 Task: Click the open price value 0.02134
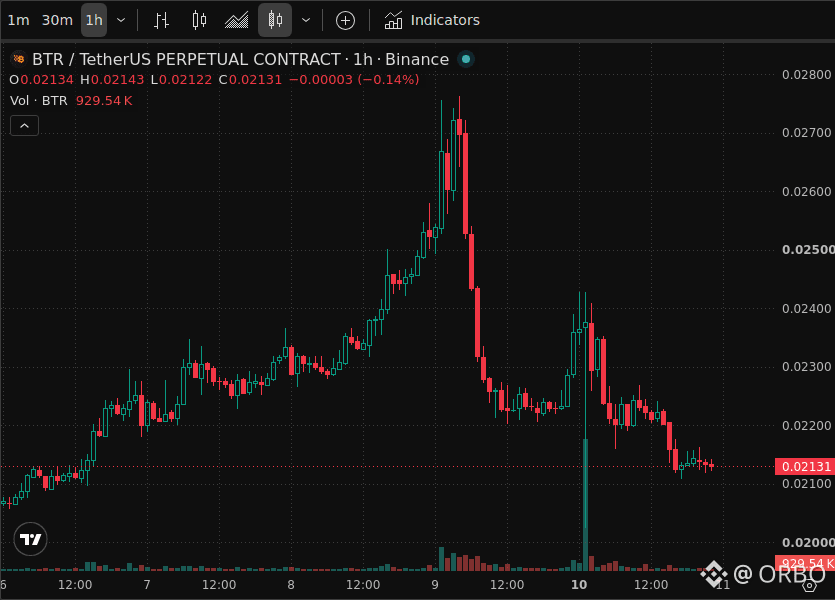point(47,80)
